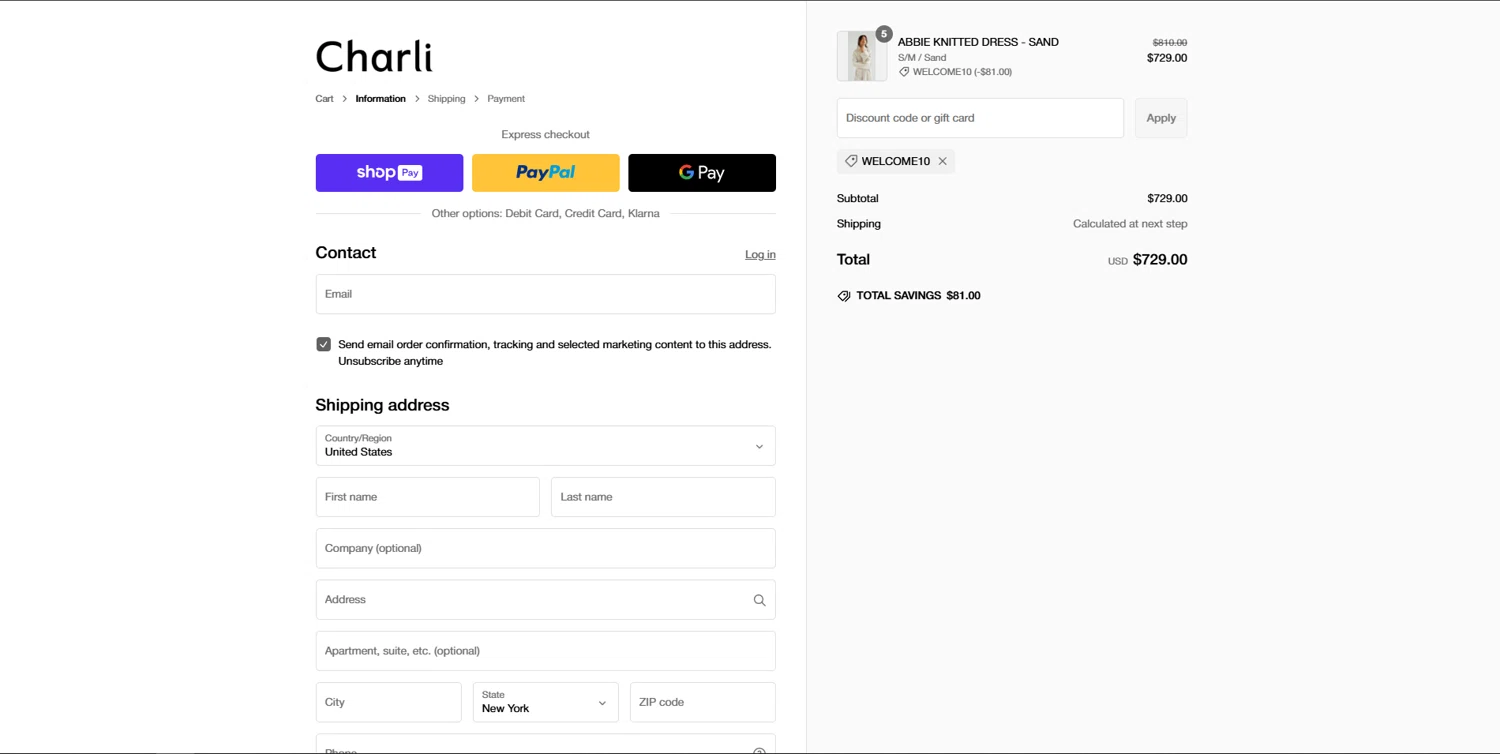This screenshot has height=754, width=1500.
Task: Click Calculated at next step shipping text
Action: click(x=1130, y=224)
